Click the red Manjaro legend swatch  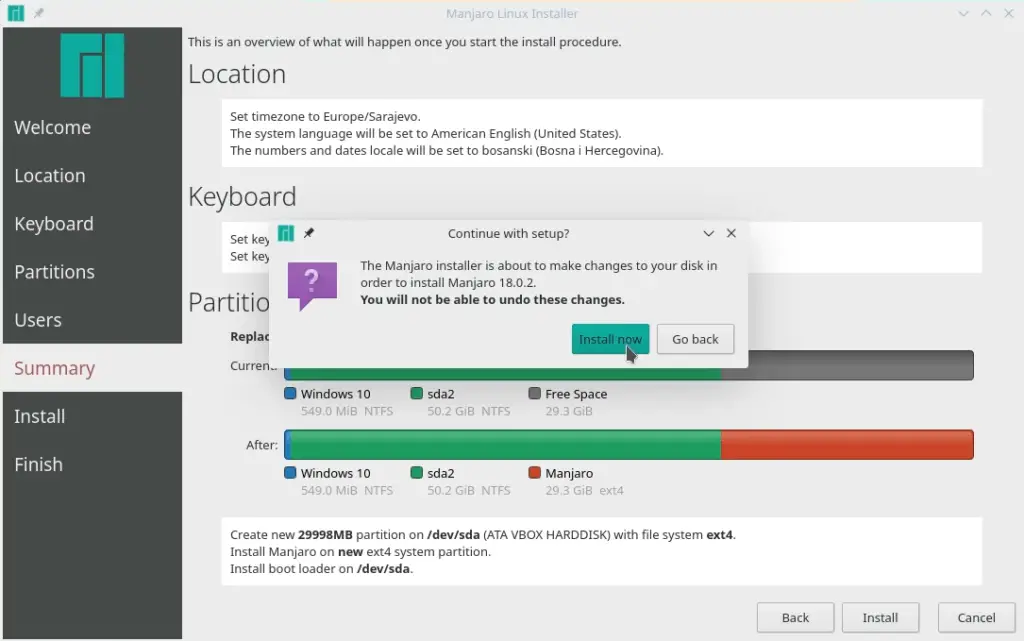(535, 472)
